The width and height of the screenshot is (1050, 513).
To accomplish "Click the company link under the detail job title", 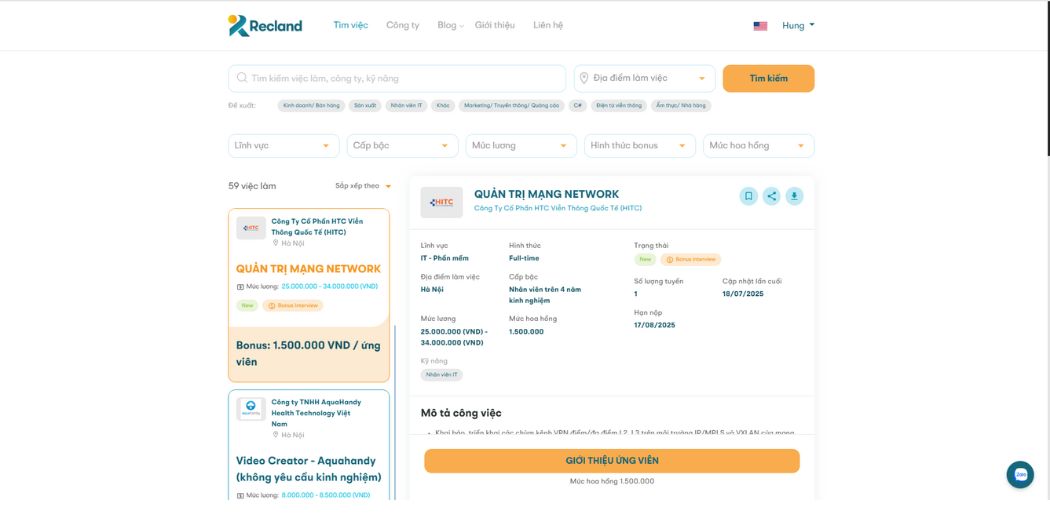I will pos(558,208).
